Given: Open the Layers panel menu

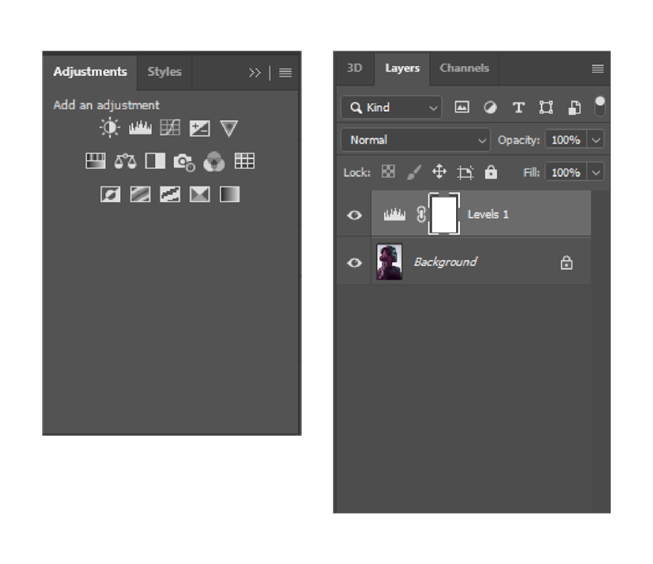Looking at the screenshot, I should click(x=598, y=69).
